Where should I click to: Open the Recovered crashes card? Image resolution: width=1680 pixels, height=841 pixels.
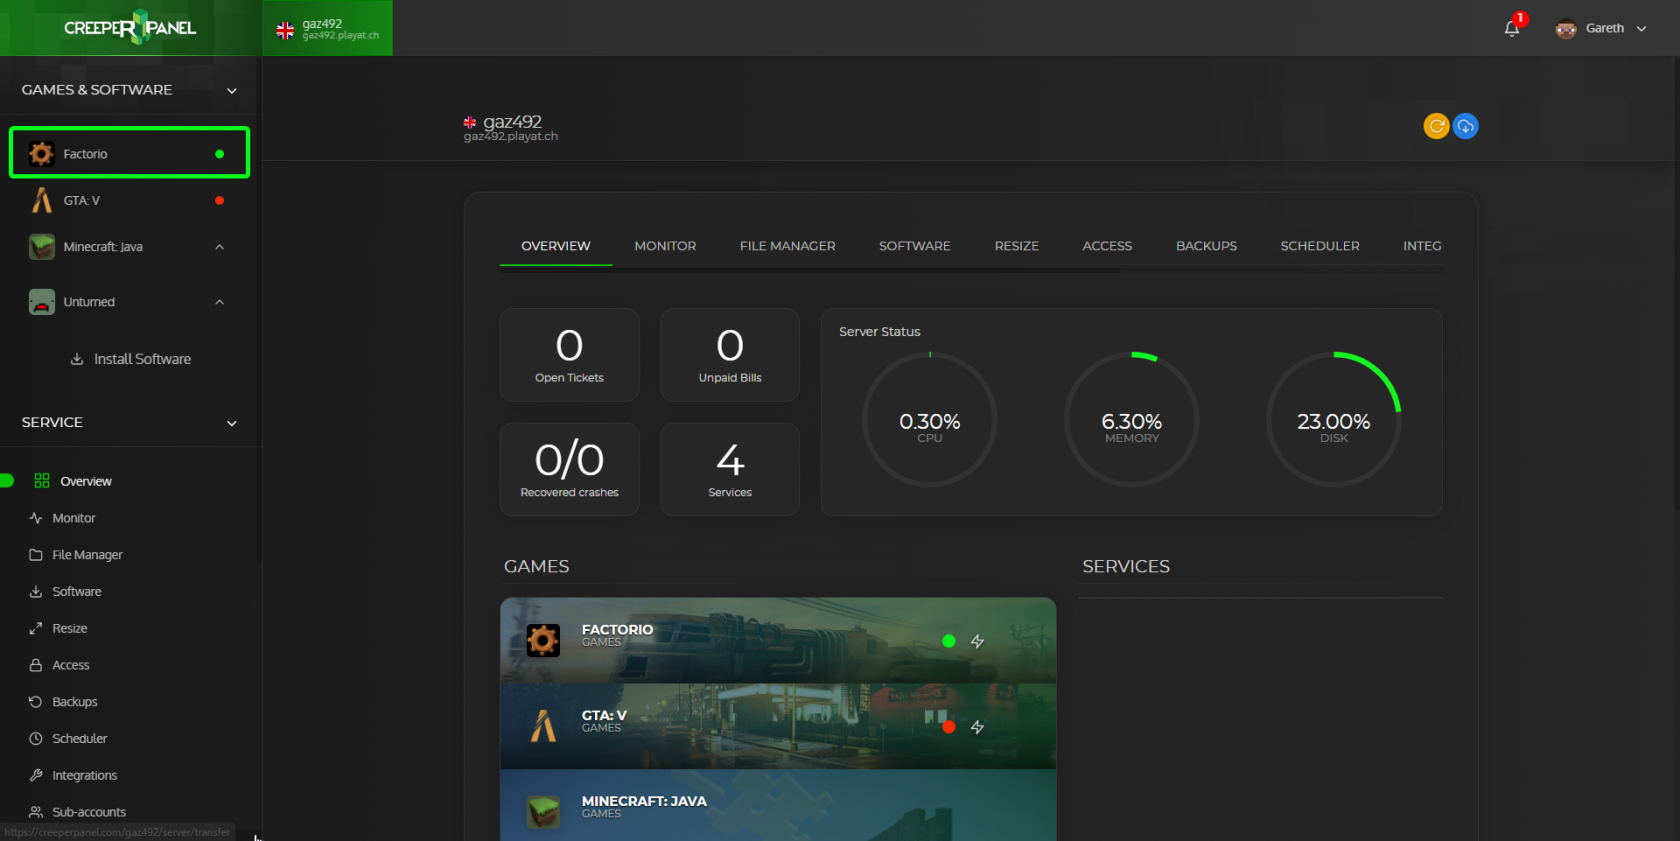[569, 469]
